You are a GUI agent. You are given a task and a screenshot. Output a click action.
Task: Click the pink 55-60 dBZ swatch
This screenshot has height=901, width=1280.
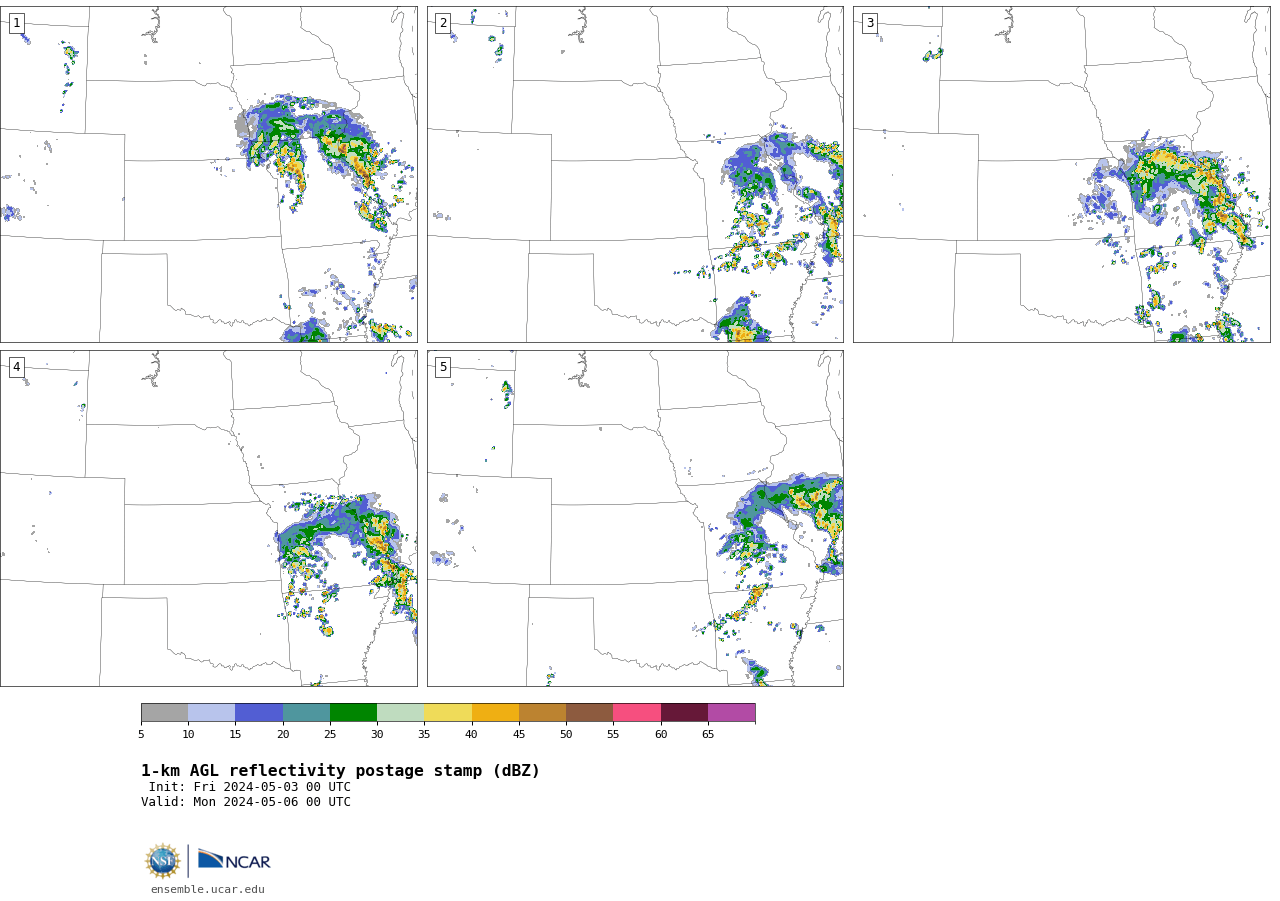(637, 712)
